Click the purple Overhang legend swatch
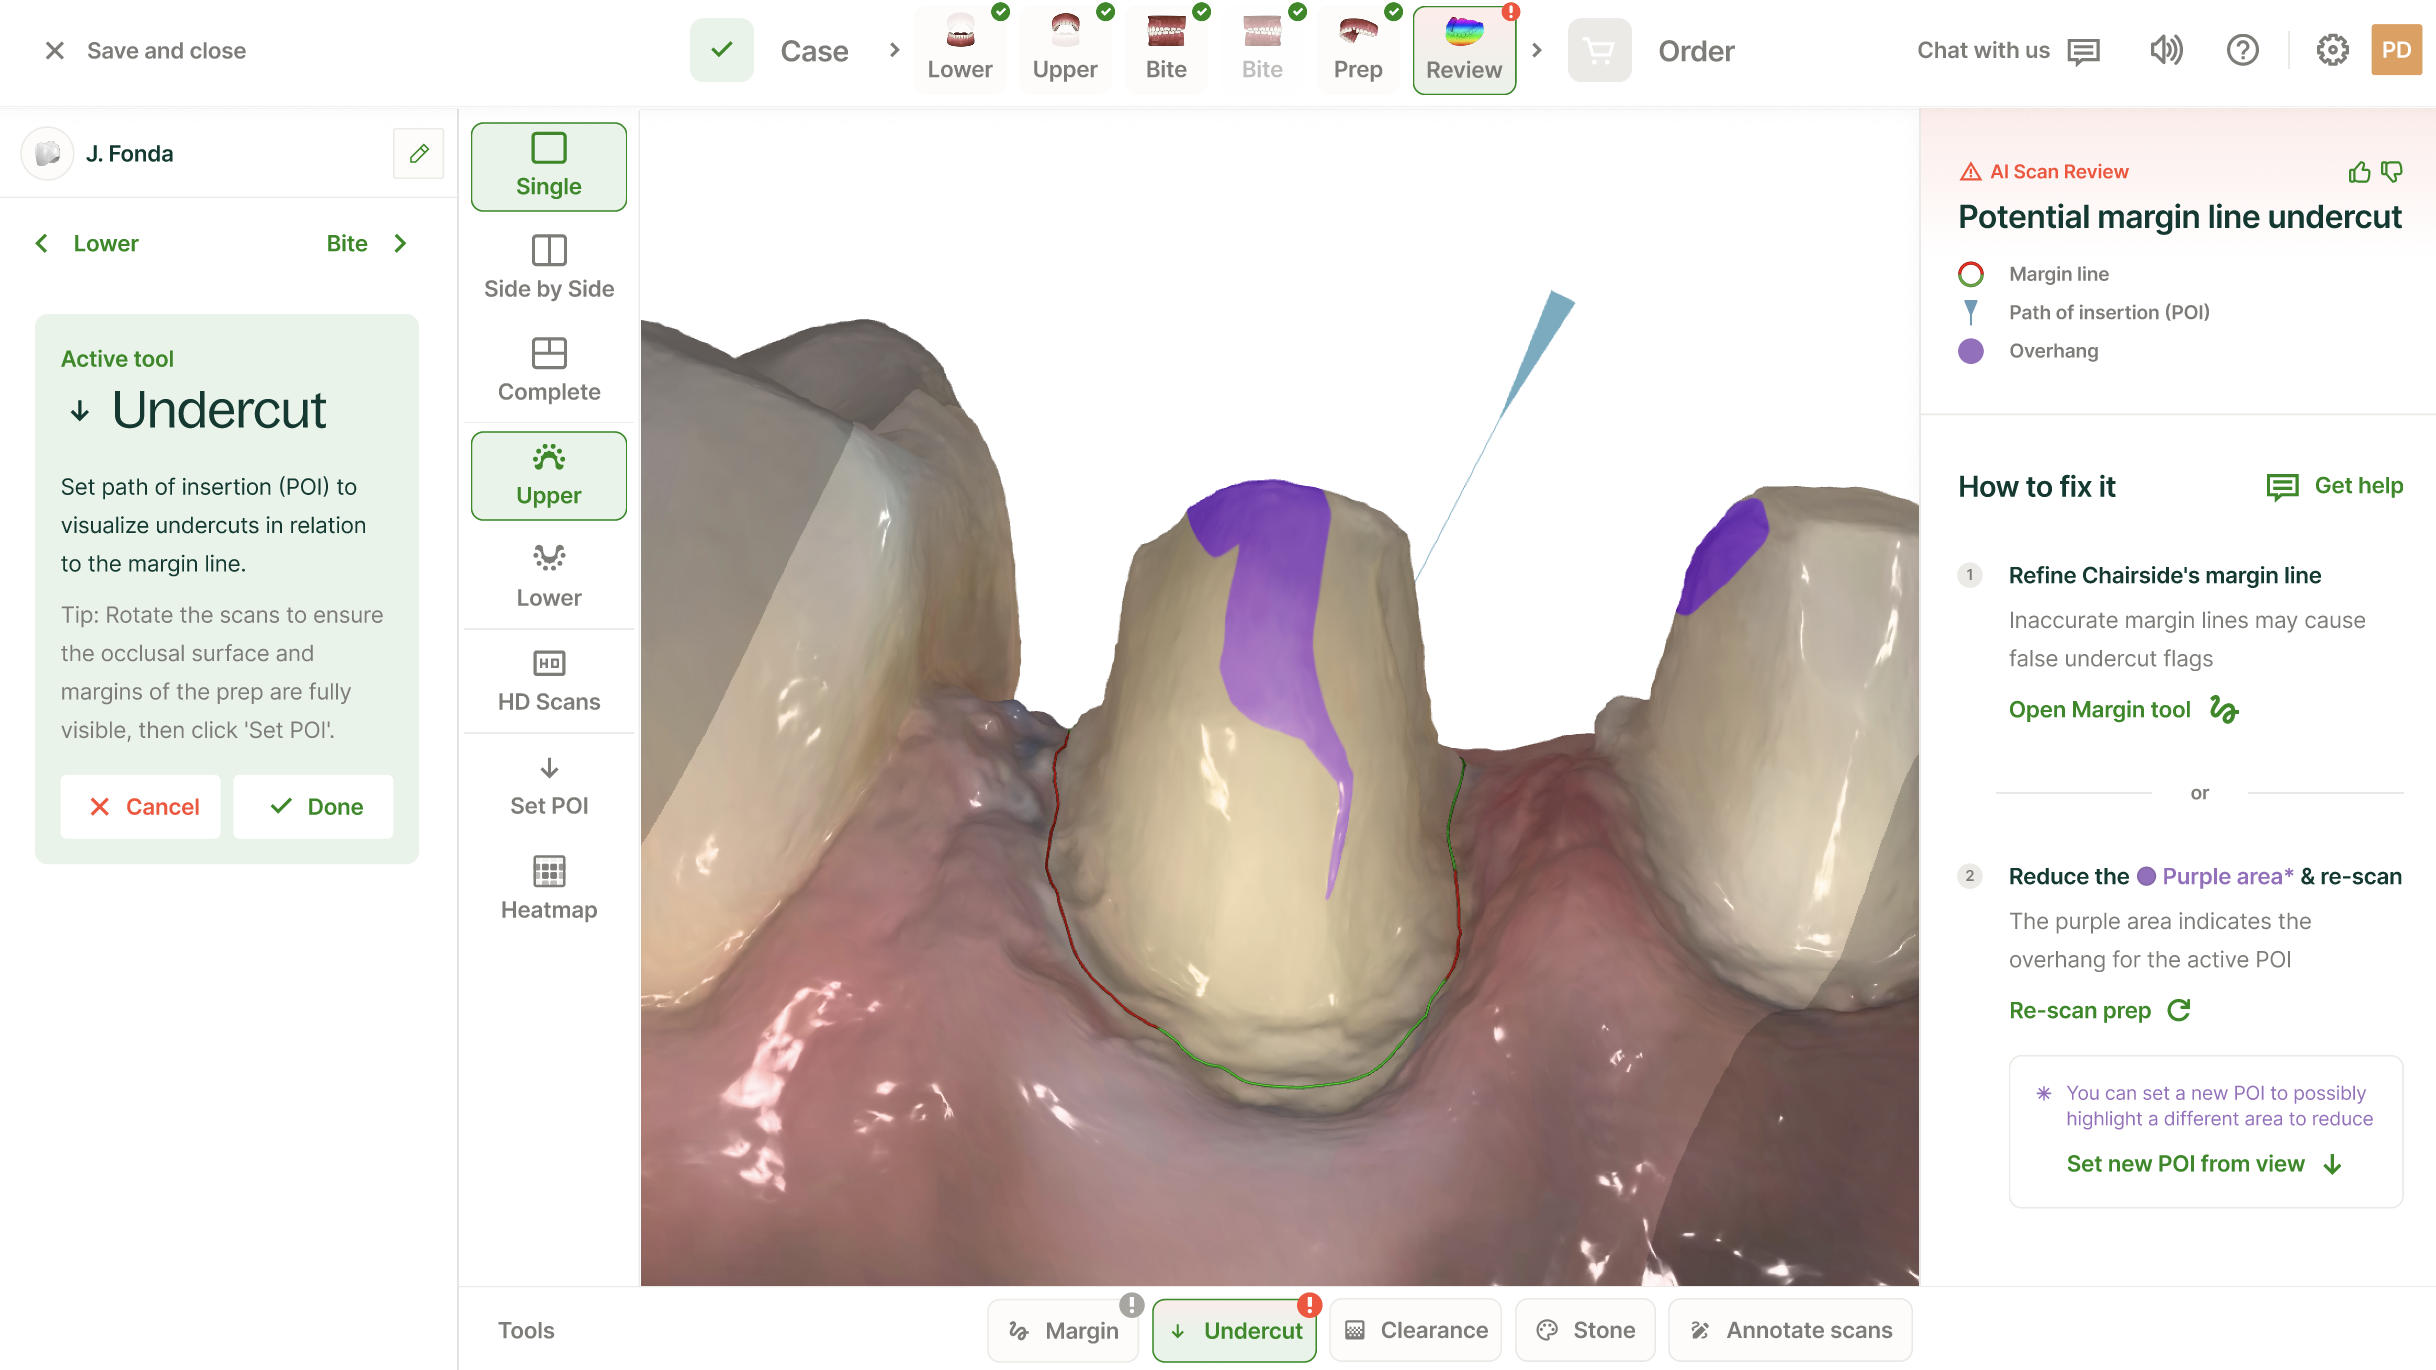 pyautogui.click(x=1971, y=351)
